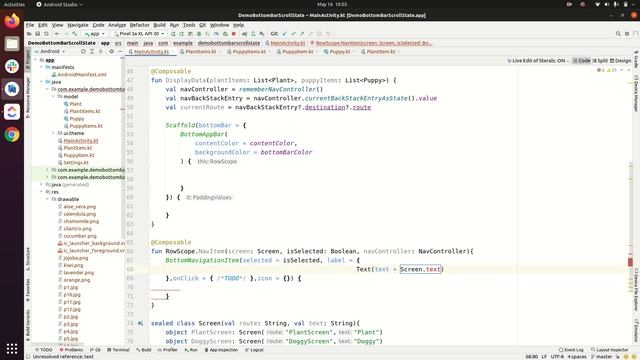Click the Git update project icon

click(x=284, y=34)
